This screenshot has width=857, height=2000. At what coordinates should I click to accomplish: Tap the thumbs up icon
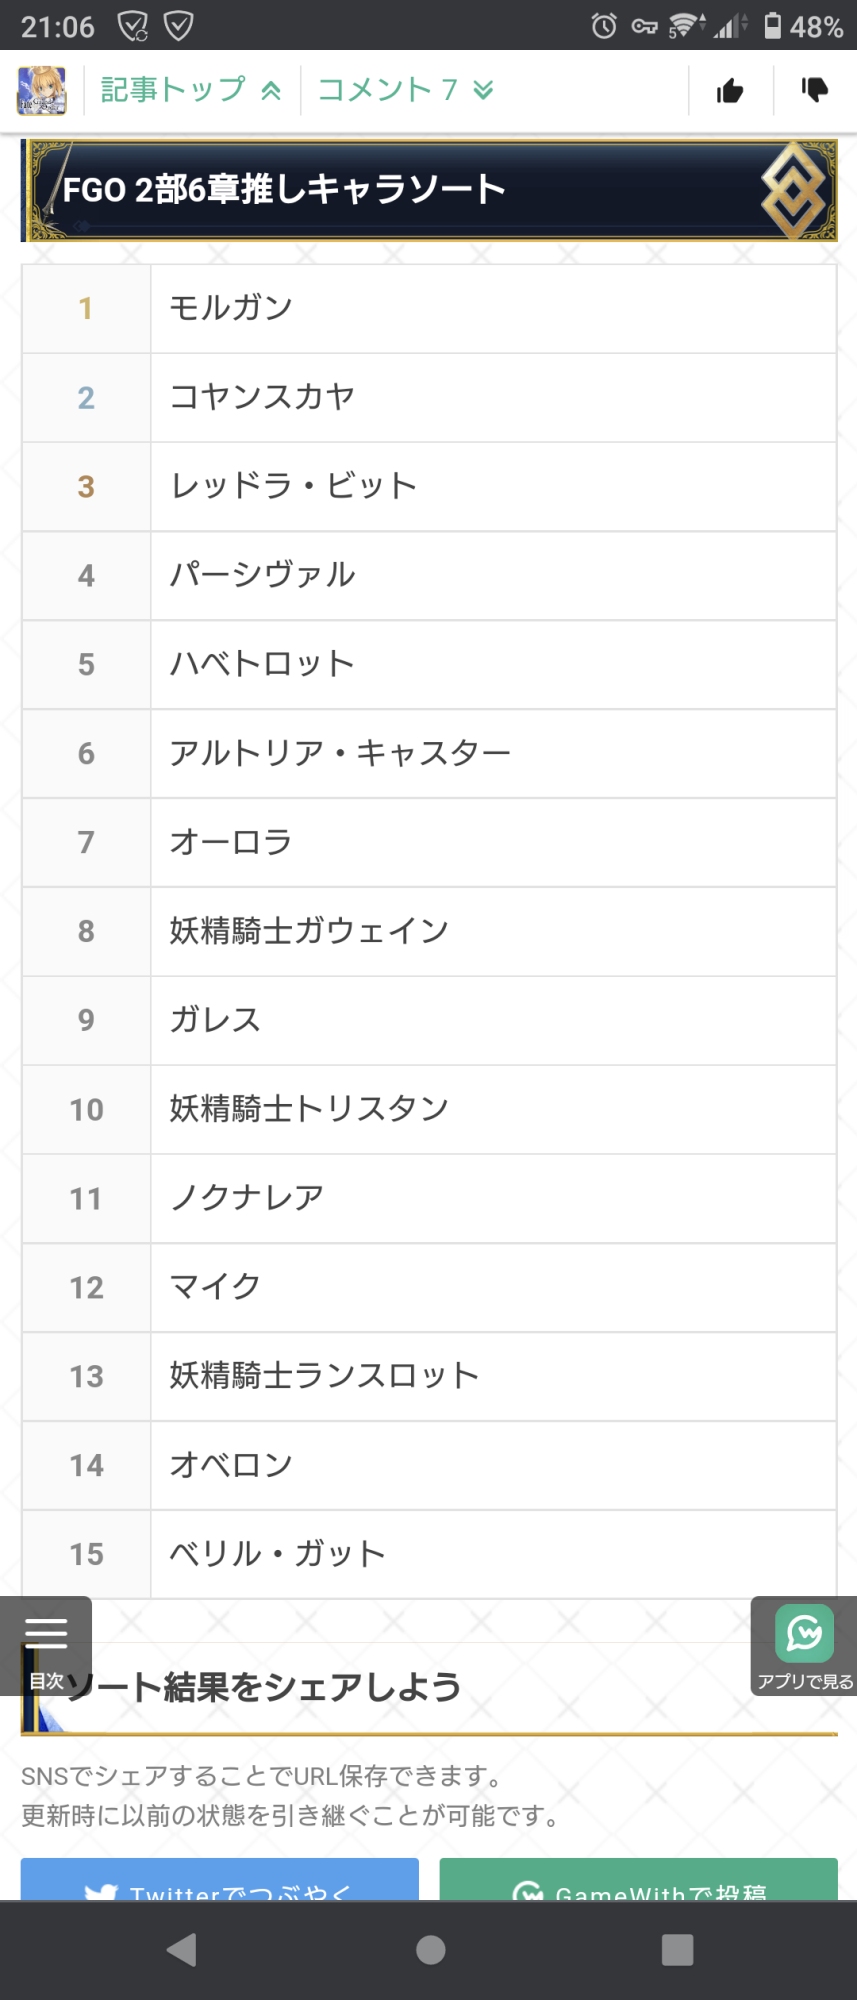730,91
